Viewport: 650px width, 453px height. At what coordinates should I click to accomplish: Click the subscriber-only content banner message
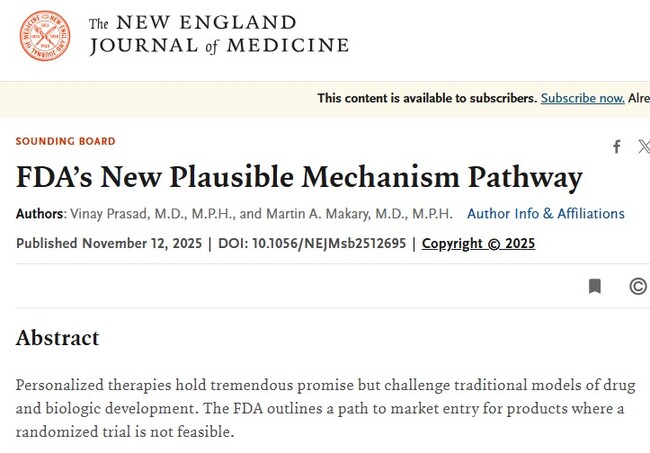(x=427, y=98)
